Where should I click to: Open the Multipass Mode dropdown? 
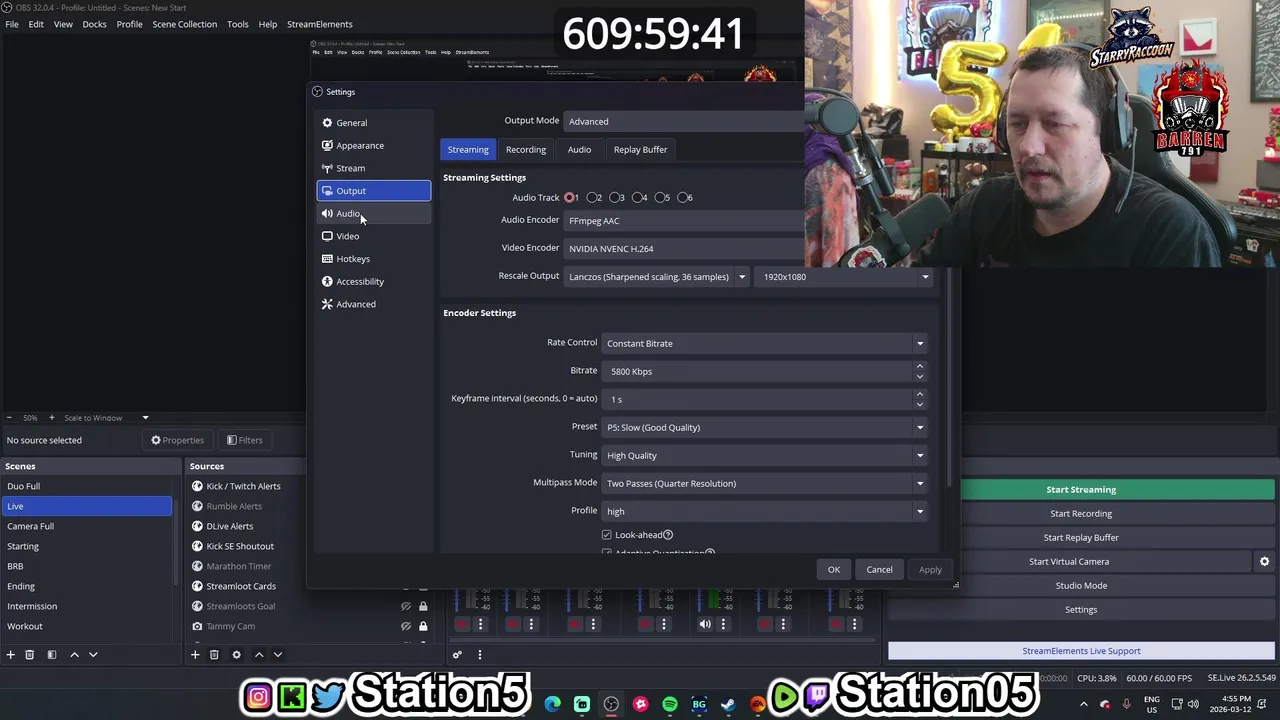tap(764, 484)
